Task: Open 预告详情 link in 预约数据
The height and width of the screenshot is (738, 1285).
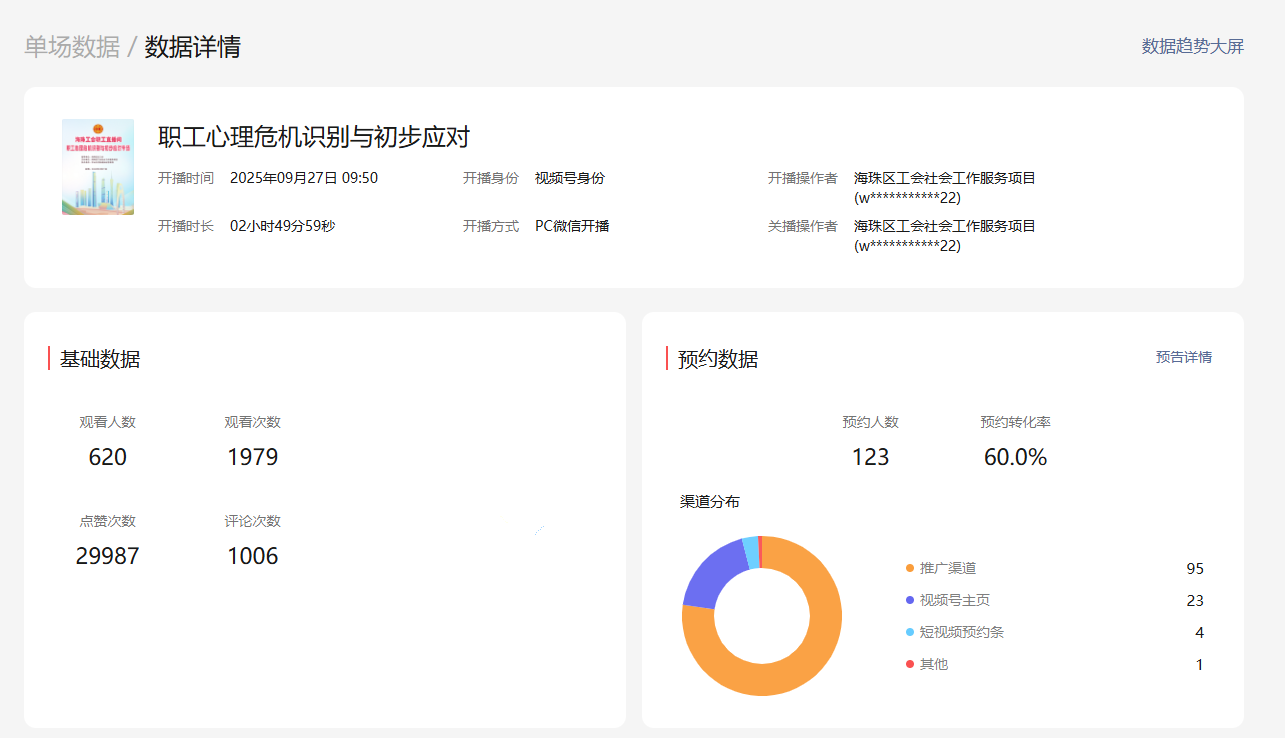Action: [x=1183, y=357]
